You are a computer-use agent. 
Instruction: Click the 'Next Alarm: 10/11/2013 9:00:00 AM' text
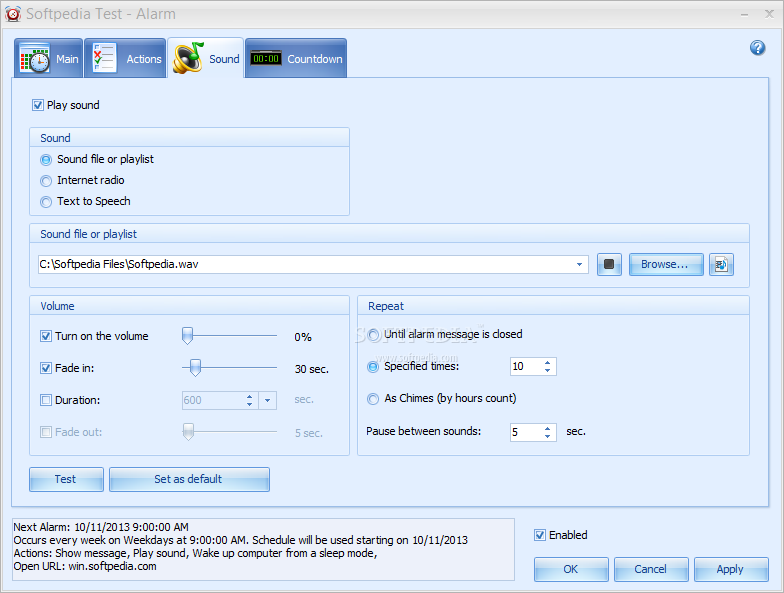pos(101,527)
